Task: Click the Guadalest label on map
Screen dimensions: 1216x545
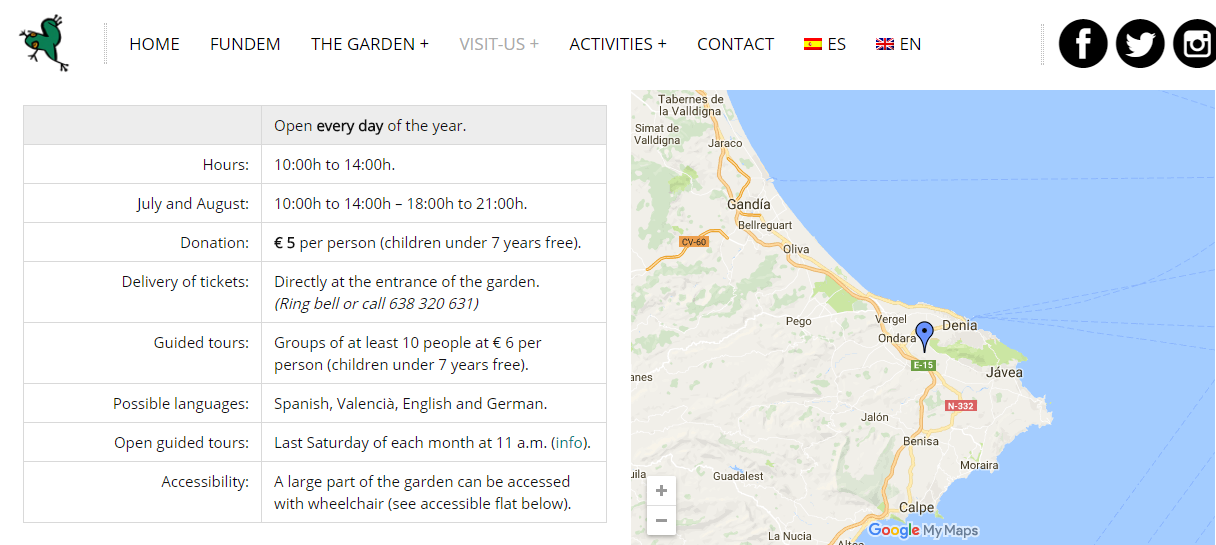Action: point(738,477)
